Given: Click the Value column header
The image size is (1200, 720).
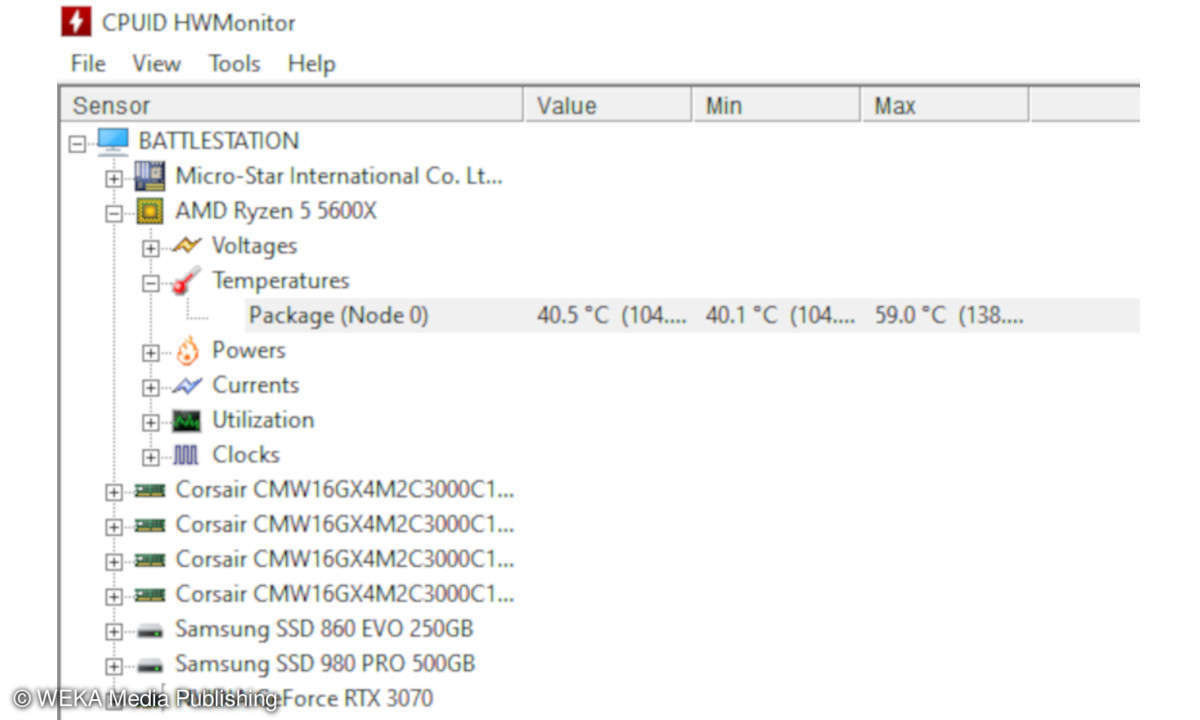Looking at the screenshot, I should click(608, 105).
